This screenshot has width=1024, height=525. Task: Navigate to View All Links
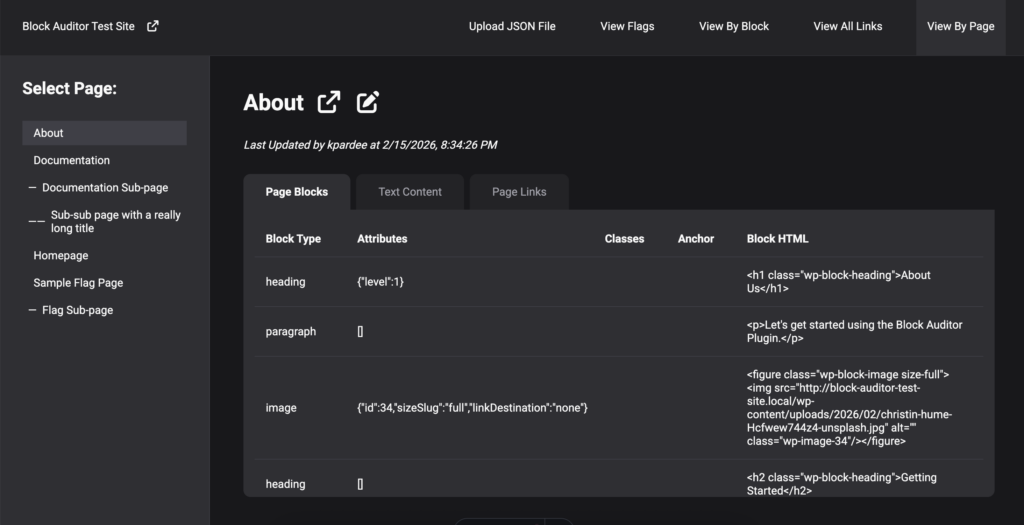tap(847, 26)
